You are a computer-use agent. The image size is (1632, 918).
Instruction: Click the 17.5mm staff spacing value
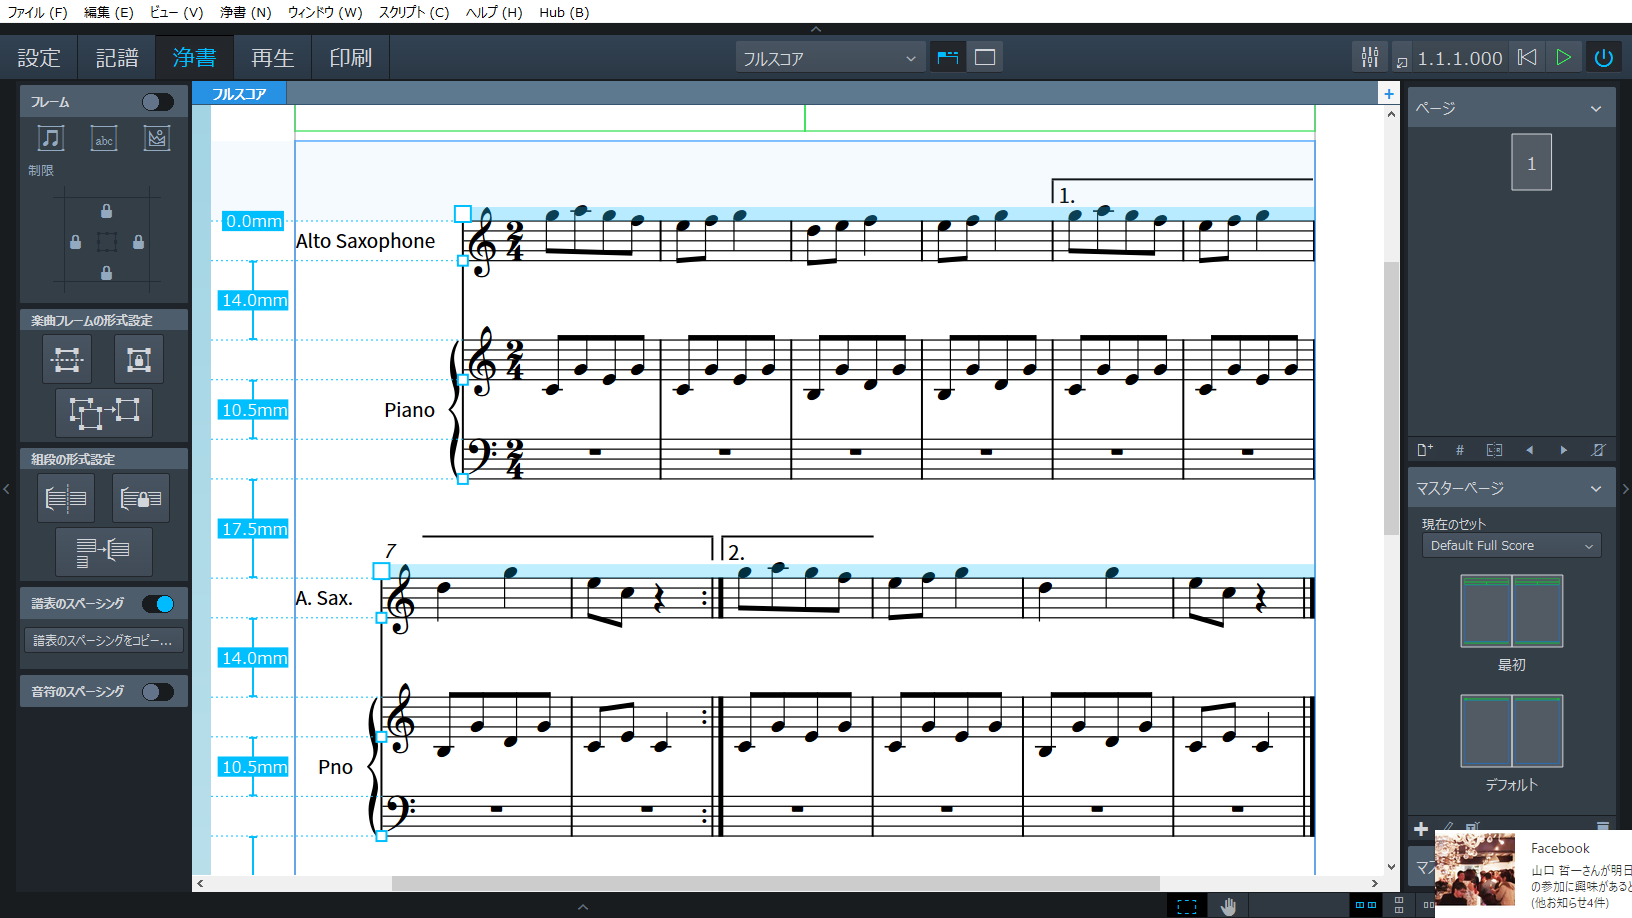(x=254, y=529)
